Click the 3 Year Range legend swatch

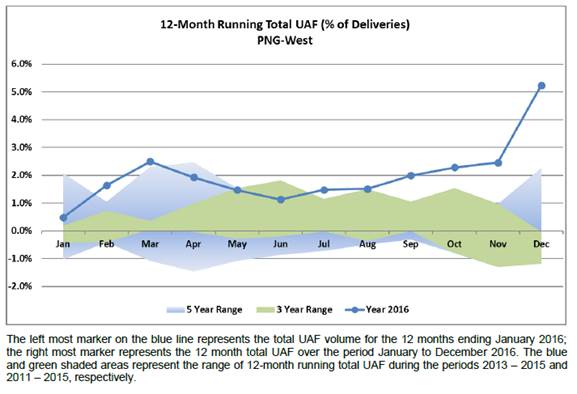pyautogui.click(x=265, y=310)
